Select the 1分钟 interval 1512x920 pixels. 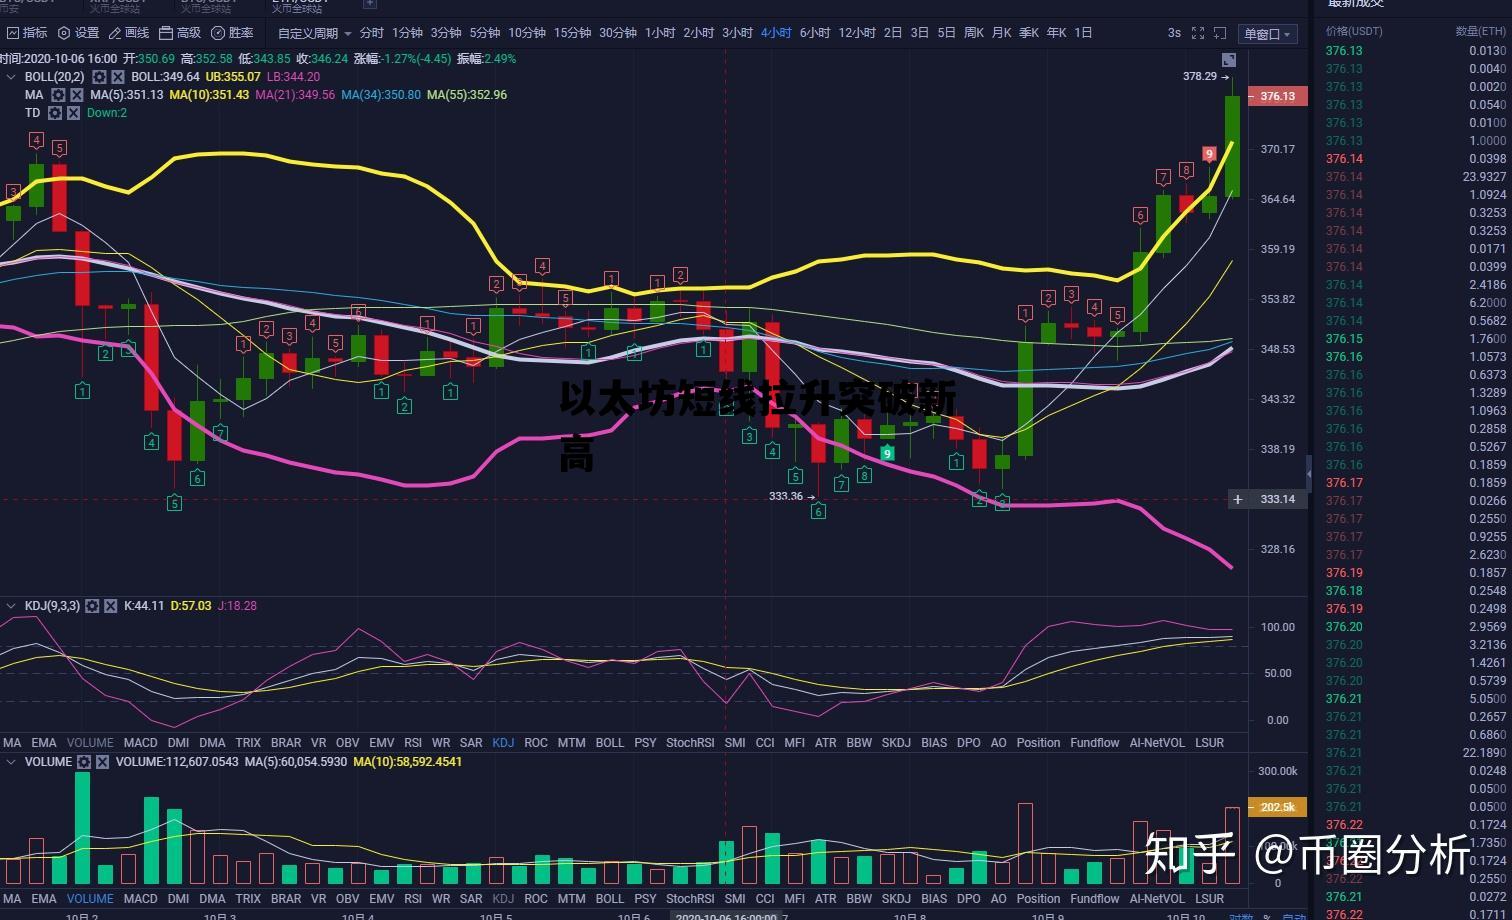tap(407, 33)
